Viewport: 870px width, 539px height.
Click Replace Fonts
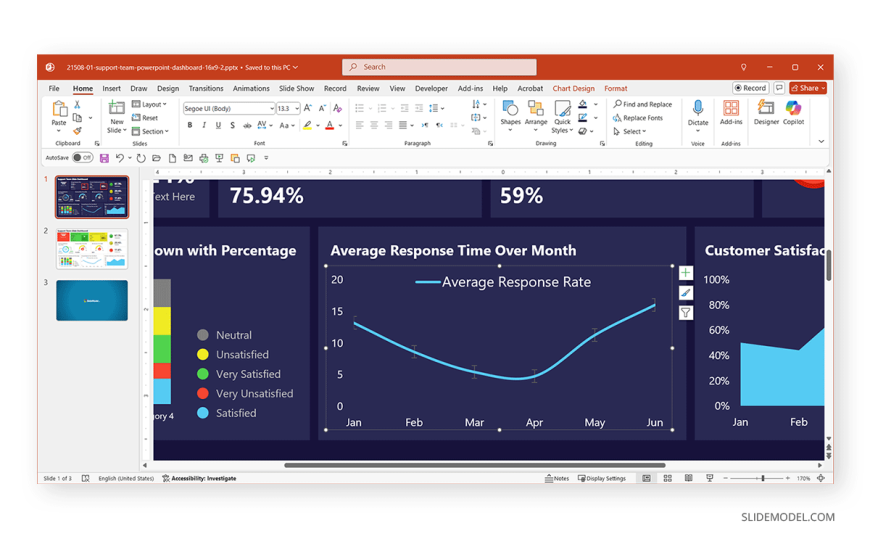tap(638, 118)
